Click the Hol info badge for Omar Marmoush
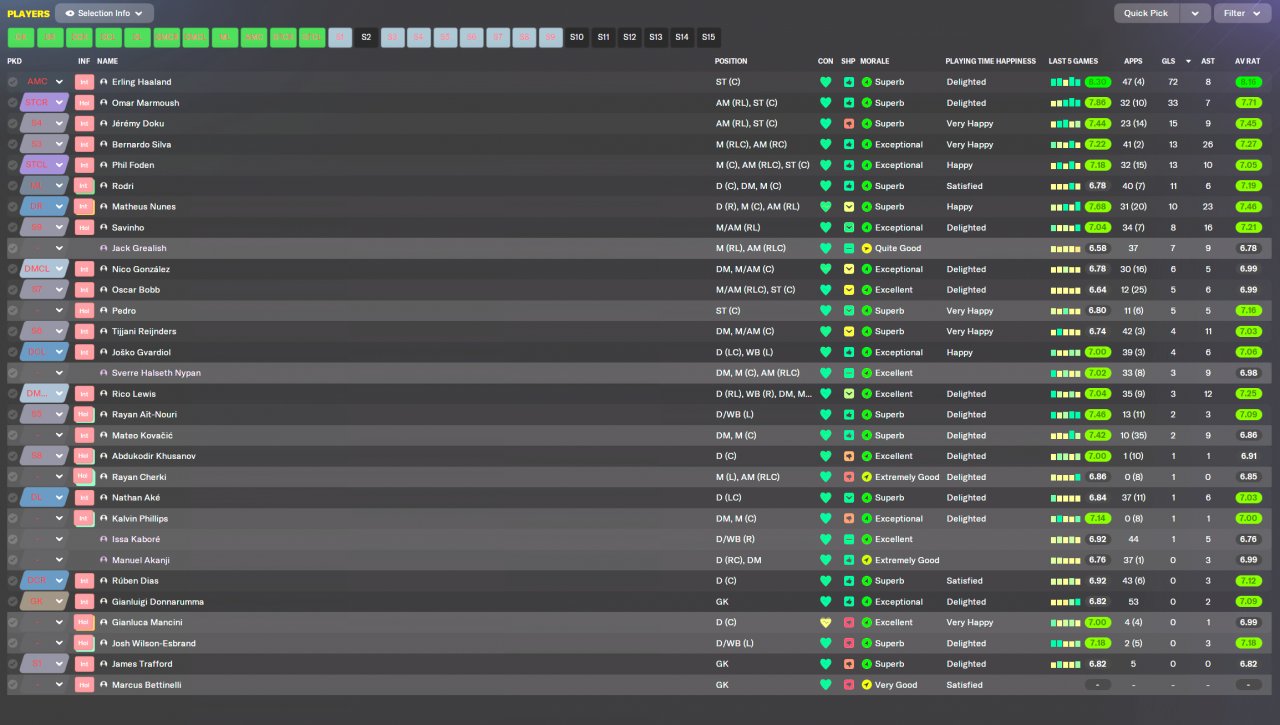The width and height of the screenshot is (1280, 725). [x=84, y=103]
